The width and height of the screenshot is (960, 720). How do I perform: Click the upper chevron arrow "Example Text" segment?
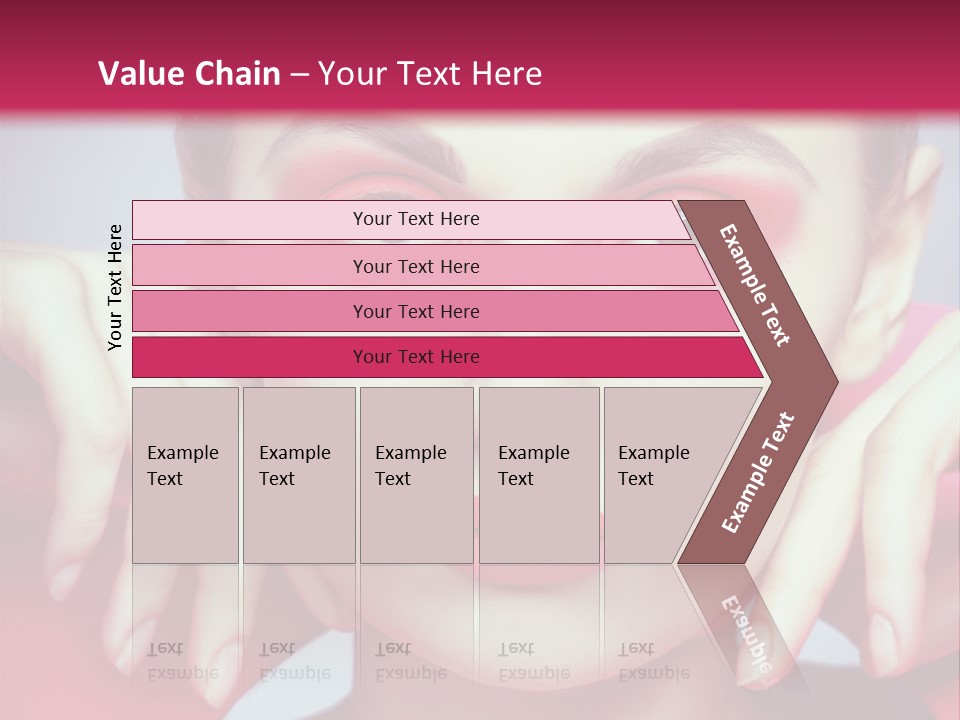pos(757,287)
